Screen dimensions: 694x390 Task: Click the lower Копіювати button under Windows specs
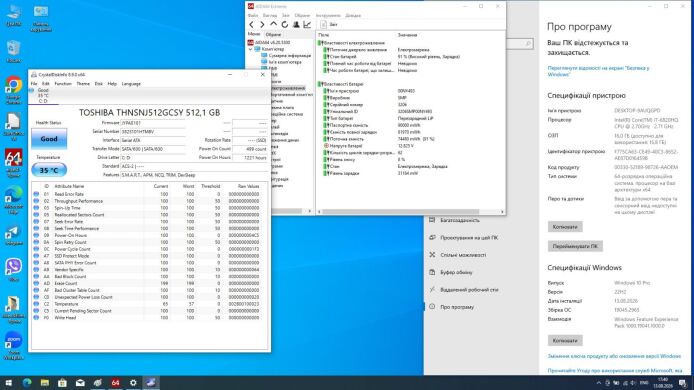click(565, 340)
